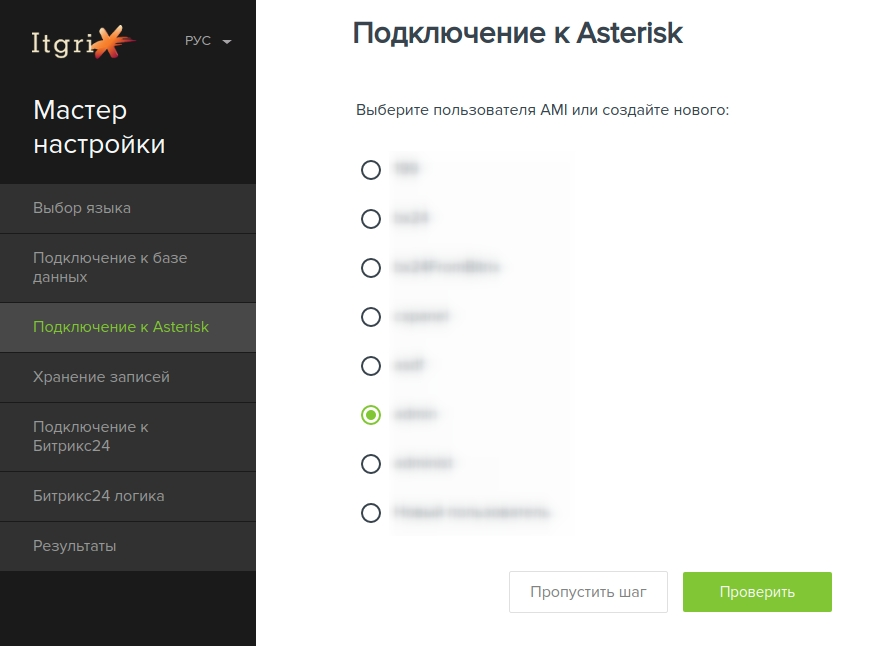The width and height of the screenshot is (892, 646).
Task: Open Хранение записей step
Action: 127,377
